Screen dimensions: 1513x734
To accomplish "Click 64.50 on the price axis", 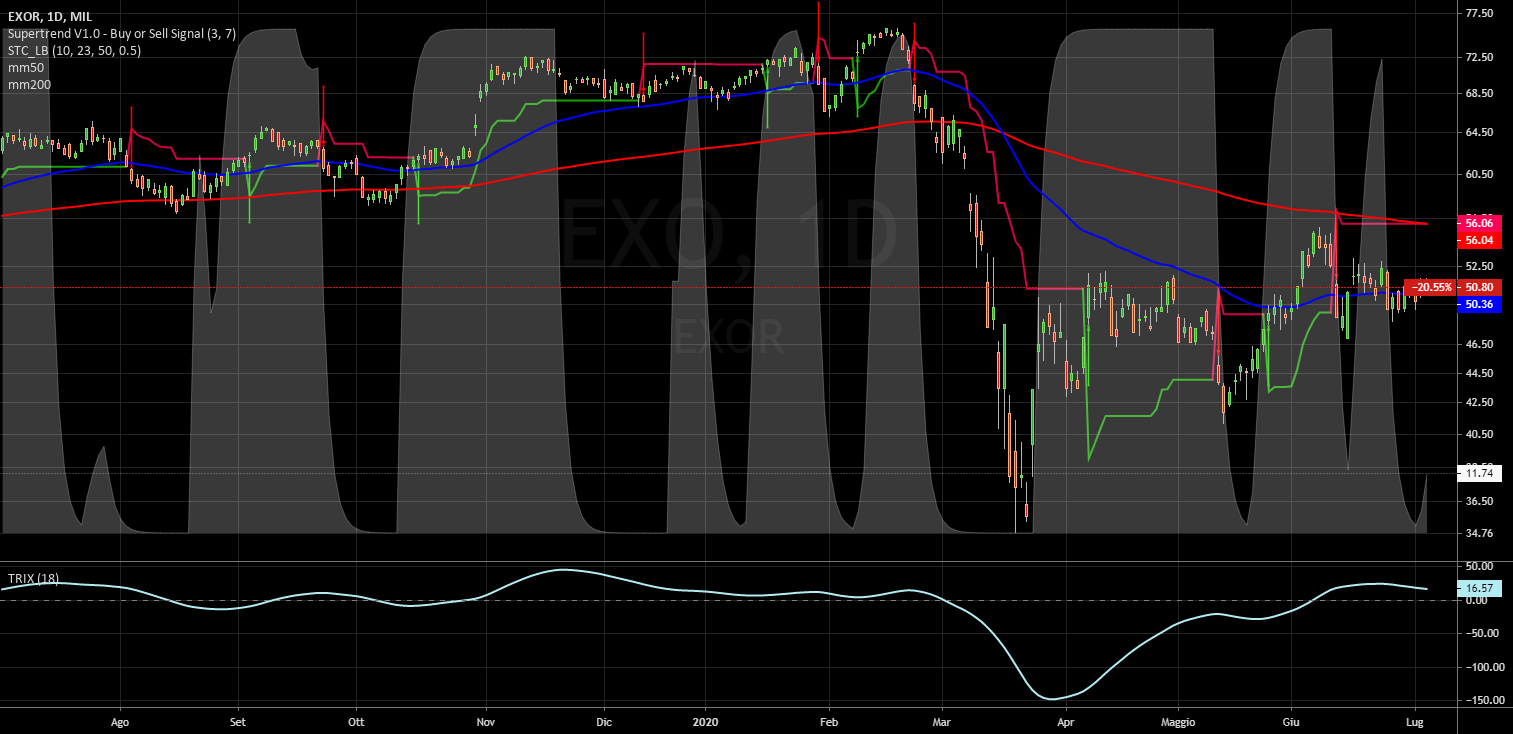I will 1479,132.
